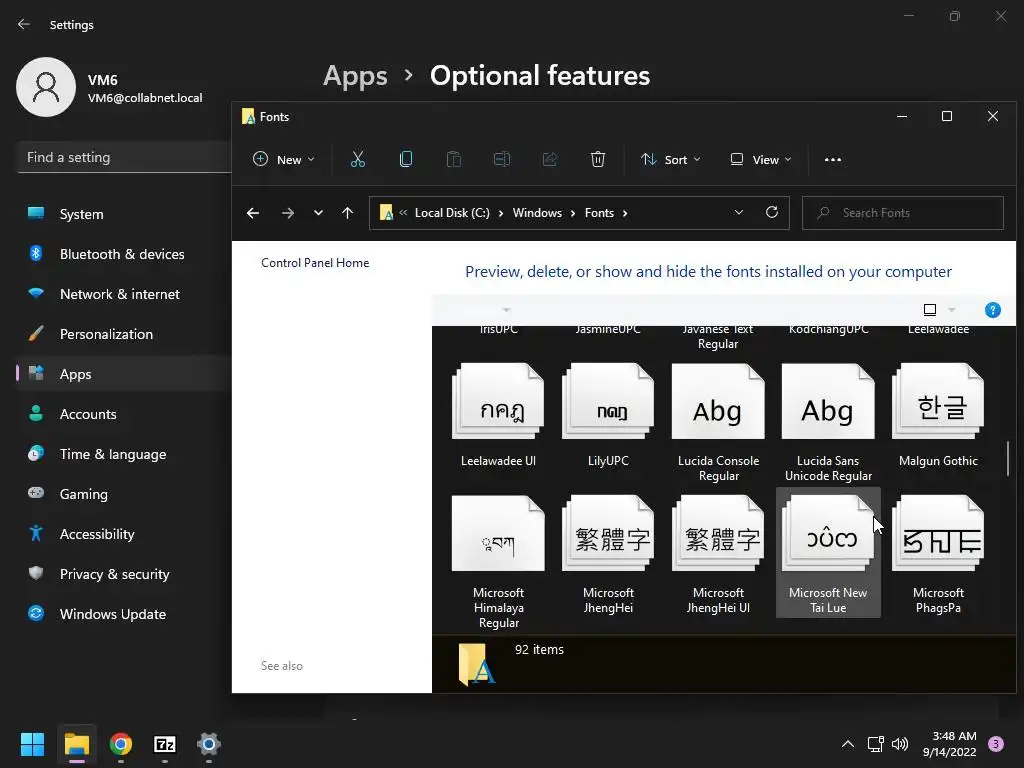Open the Windows Start button
This screenshot has width=1024, height=768.
click(x=32, y=744)
